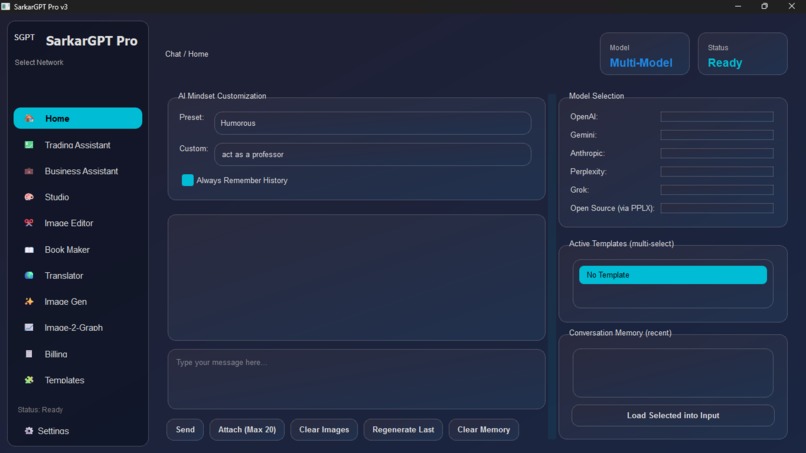This screenshot has height=453, width=806.
Task: Click the Ready status card
Action: [743, 54]
